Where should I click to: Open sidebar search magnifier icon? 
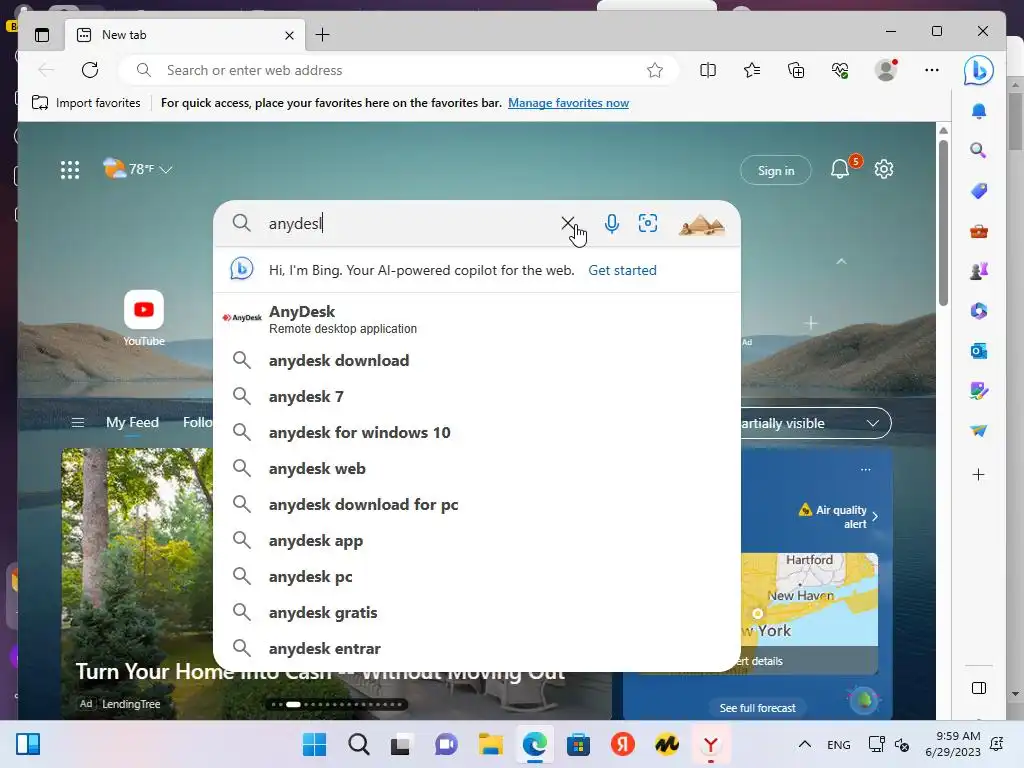point(978,151)
